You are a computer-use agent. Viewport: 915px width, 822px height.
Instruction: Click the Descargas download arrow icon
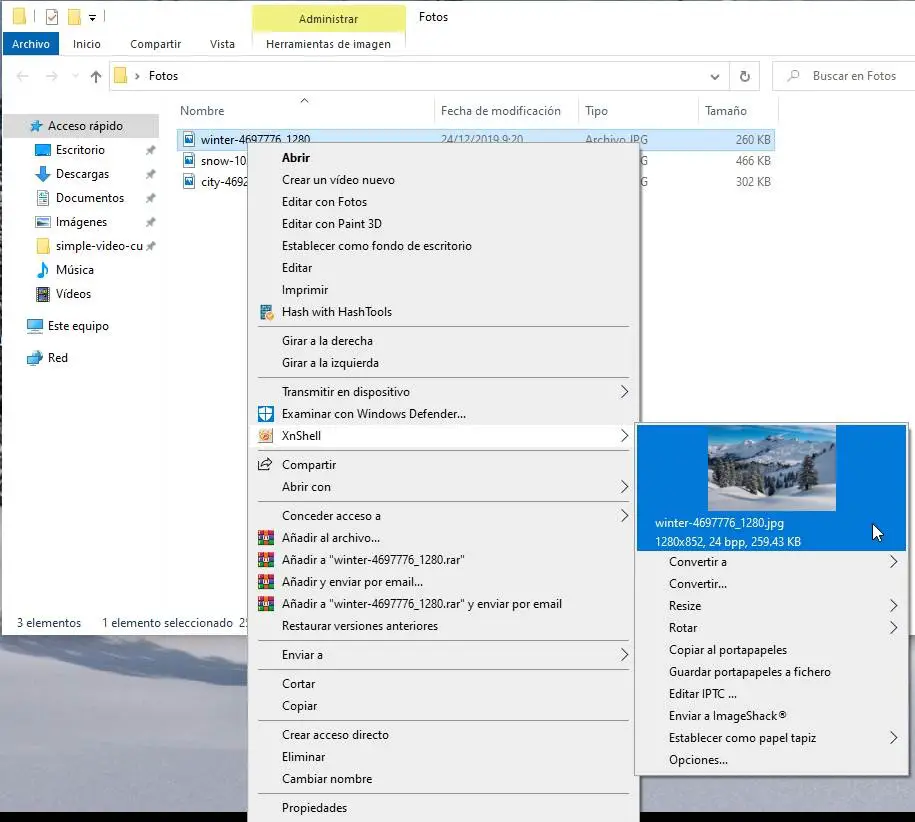[x=43, y=174]
